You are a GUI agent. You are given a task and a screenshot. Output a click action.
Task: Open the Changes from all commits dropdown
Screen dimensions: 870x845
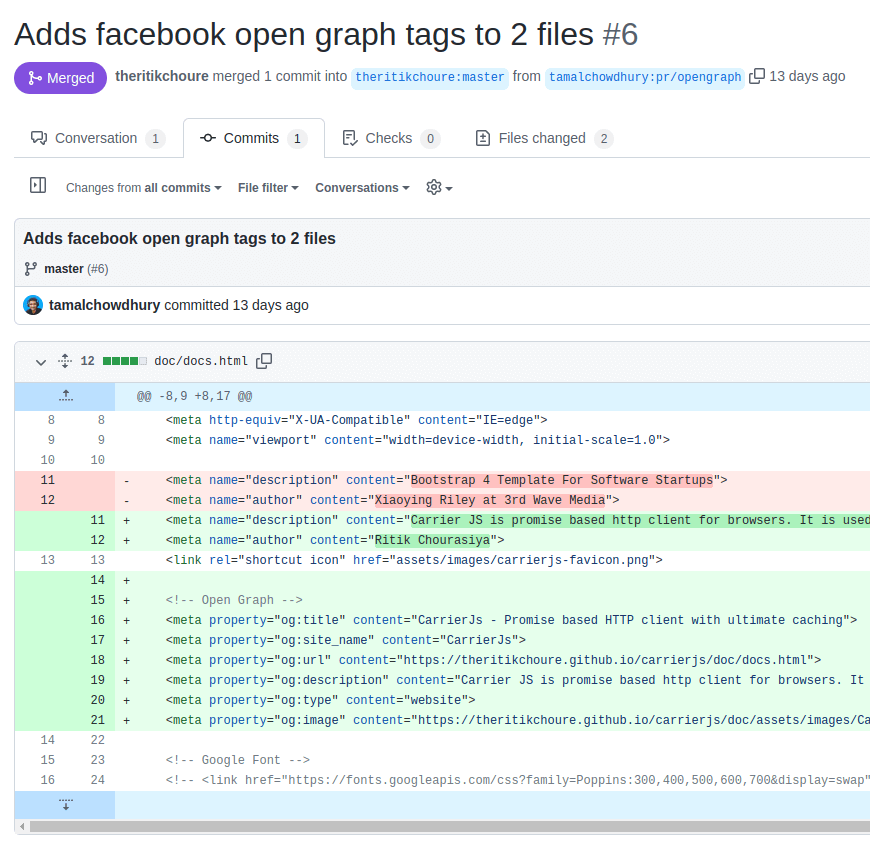(144, 188)
